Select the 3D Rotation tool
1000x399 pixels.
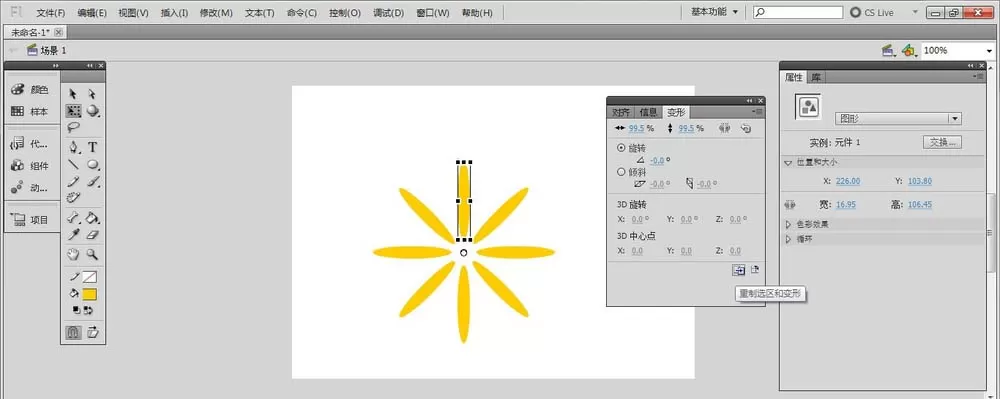pos(93,111)
